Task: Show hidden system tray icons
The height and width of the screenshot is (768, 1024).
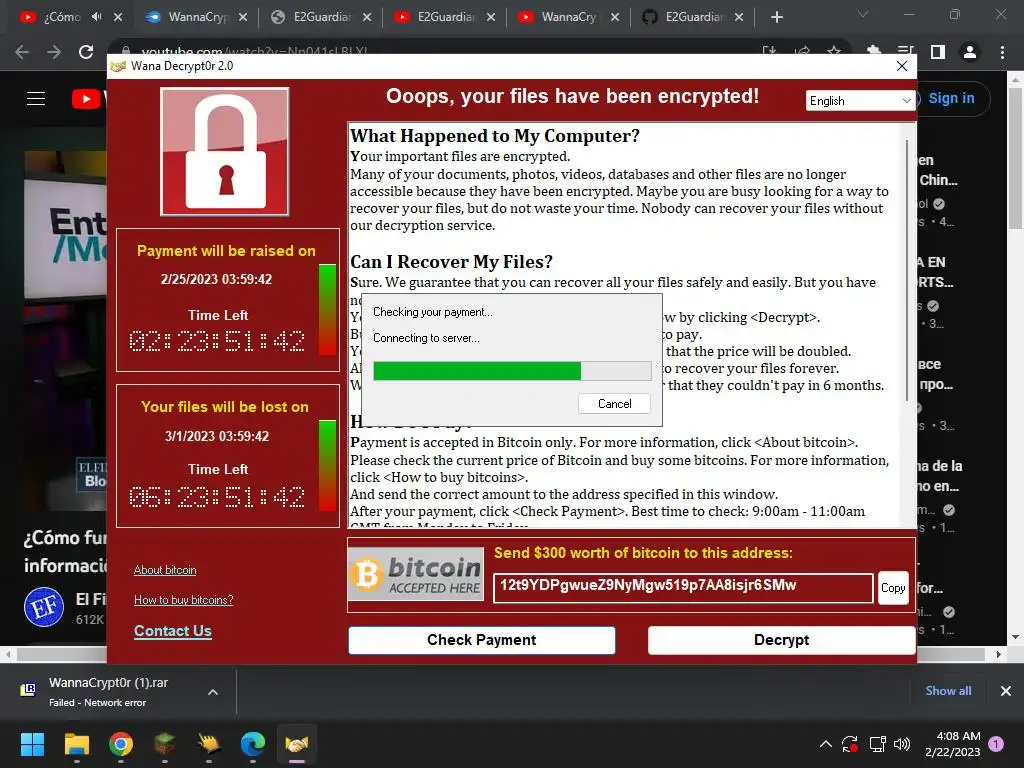Action: [825, 744]
